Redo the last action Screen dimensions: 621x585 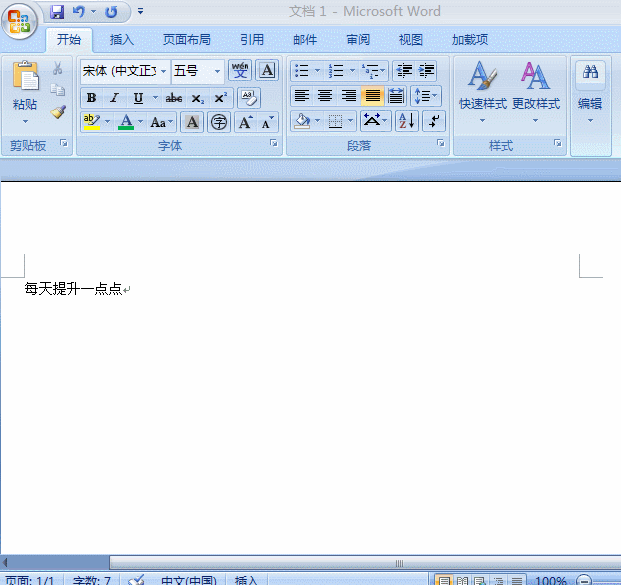[x=111, y=12]
